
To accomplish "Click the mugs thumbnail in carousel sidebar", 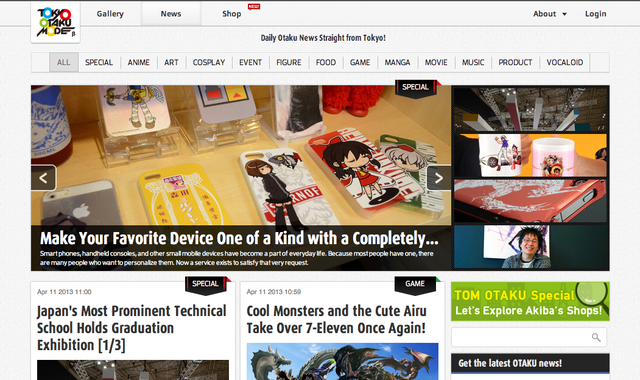I will coord(531,156).
